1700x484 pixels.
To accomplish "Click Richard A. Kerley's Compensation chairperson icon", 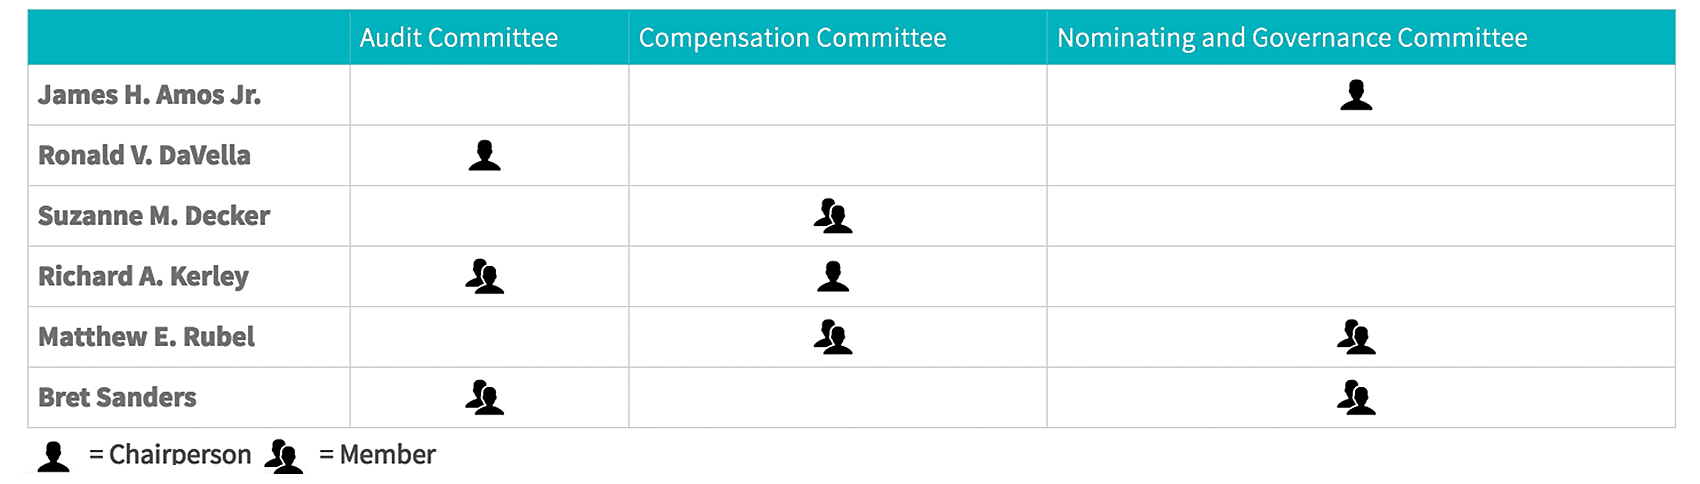I will 833,277.
